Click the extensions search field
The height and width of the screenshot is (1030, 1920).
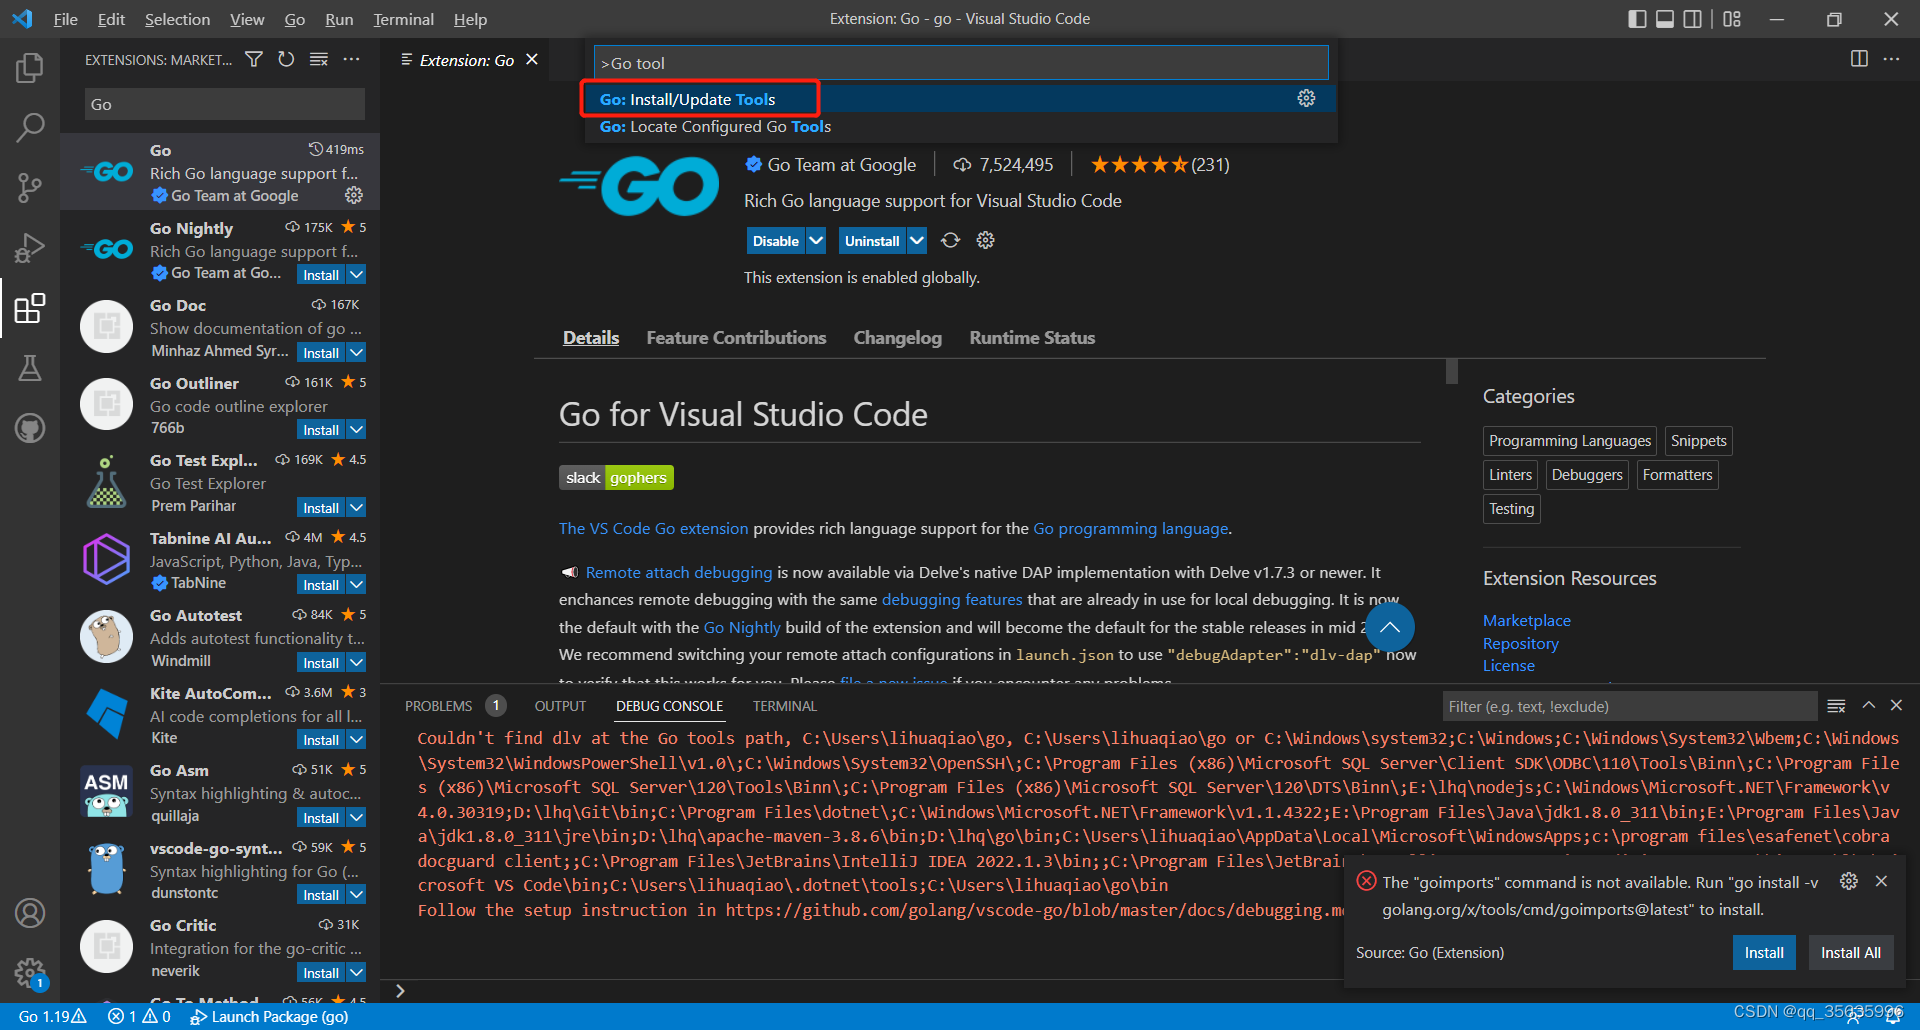point(225,104)
